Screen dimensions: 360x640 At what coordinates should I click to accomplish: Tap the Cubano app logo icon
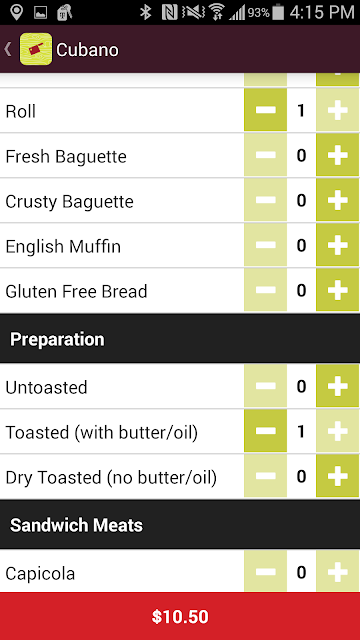(x=36, y=49)
